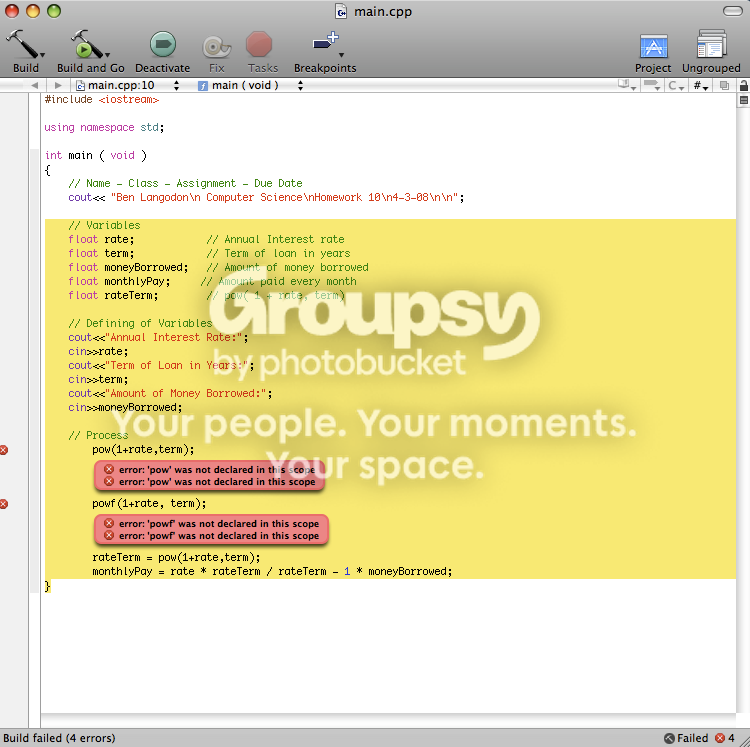
Task: Open the Build dropdown arrow
Action: [x=43, y=55]
